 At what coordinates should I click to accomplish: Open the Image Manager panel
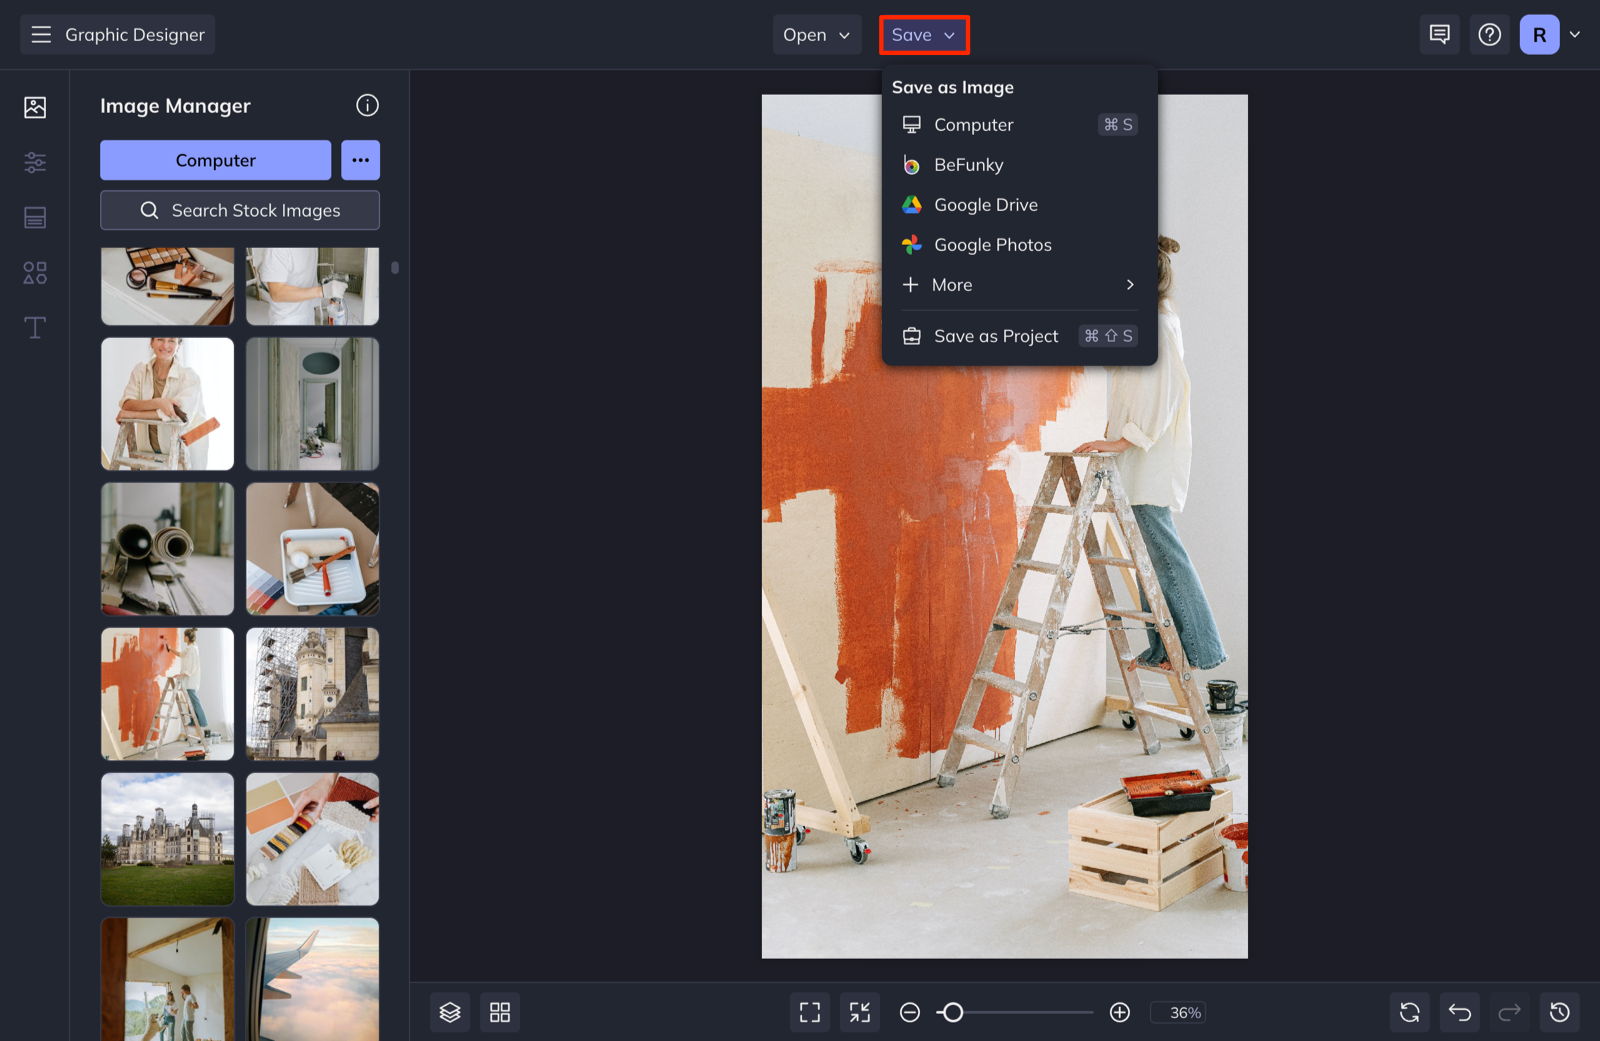point(35,107)
